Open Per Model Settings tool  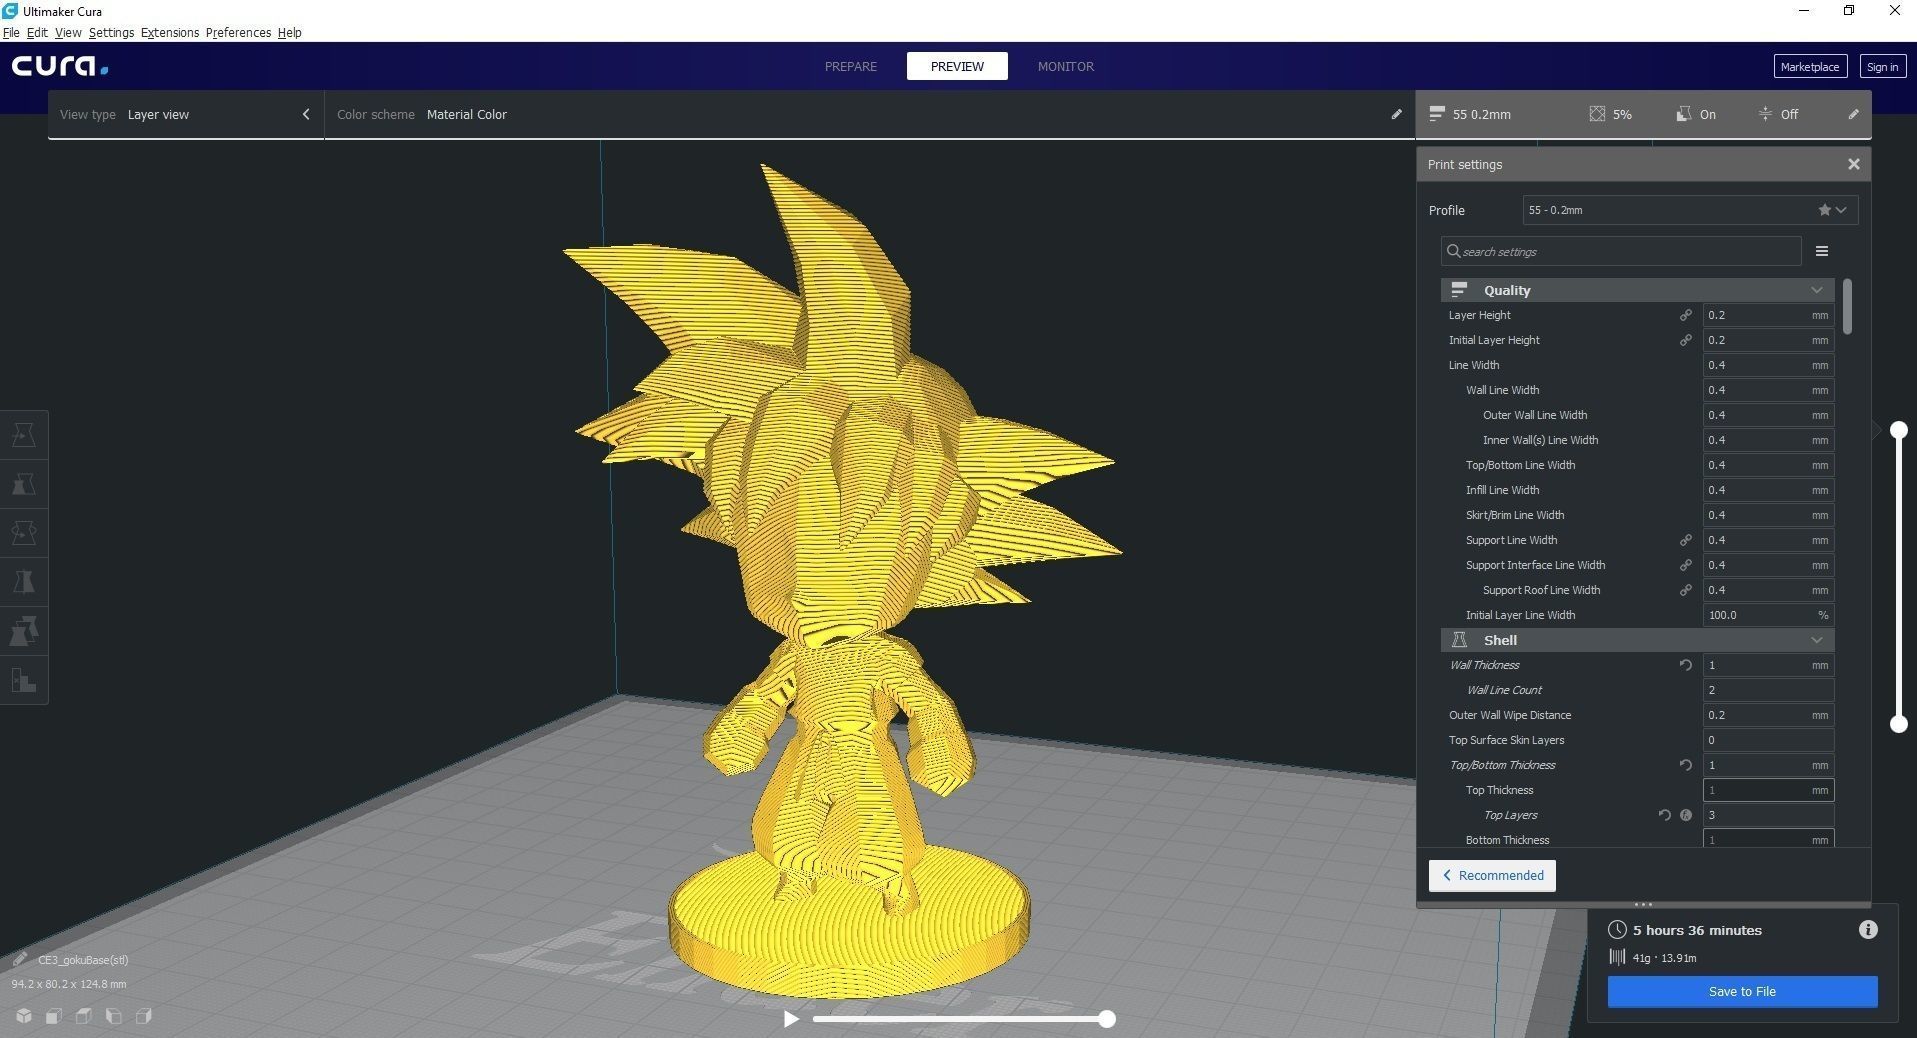click(24, 631)
